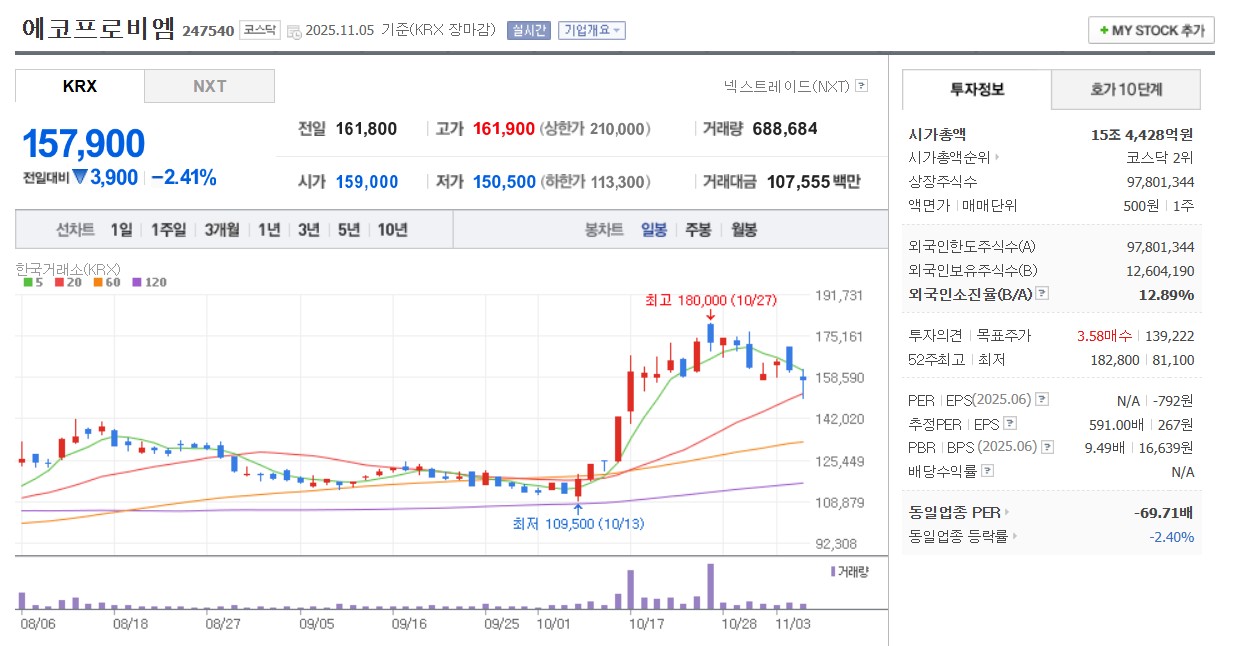Switch to the 호가 10단계 tab

1125,90
